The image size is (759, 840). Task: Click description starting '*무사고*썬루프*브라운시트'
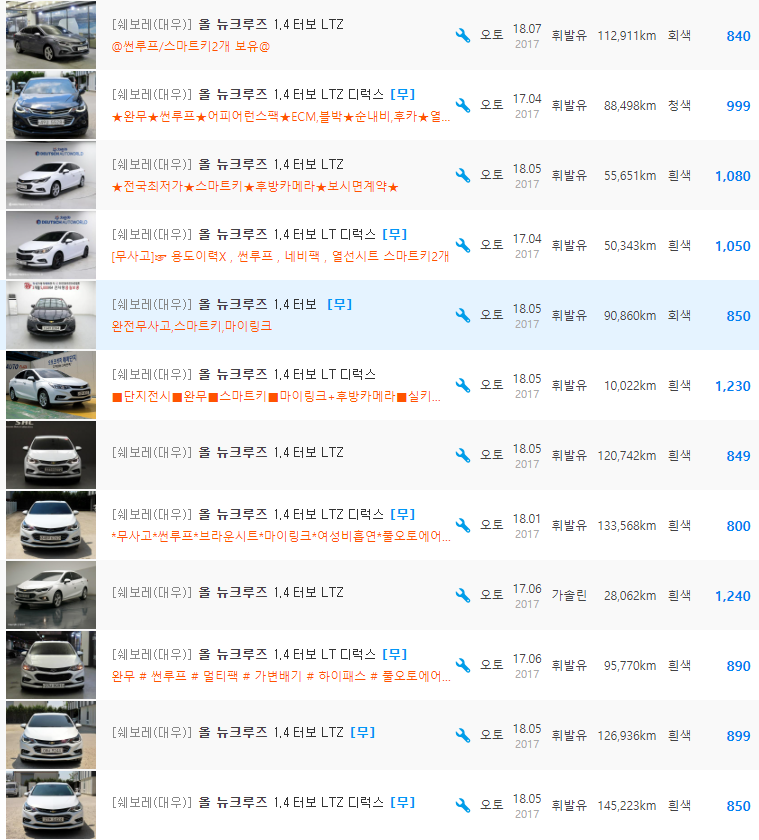click(281, 537)
